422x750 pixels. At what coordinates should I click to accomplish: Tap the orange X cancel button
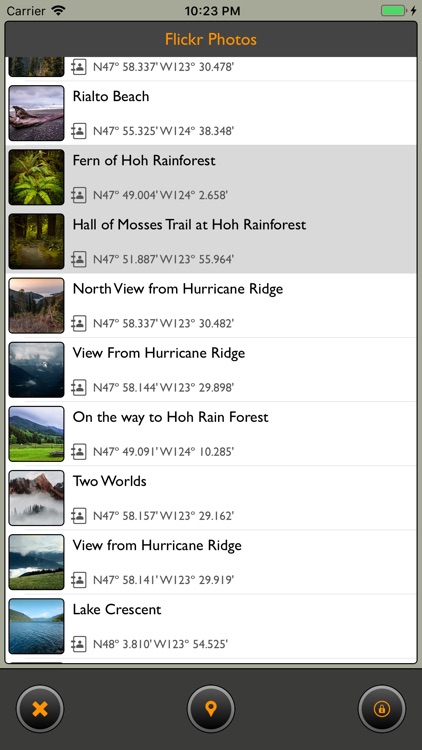[40, 709]
